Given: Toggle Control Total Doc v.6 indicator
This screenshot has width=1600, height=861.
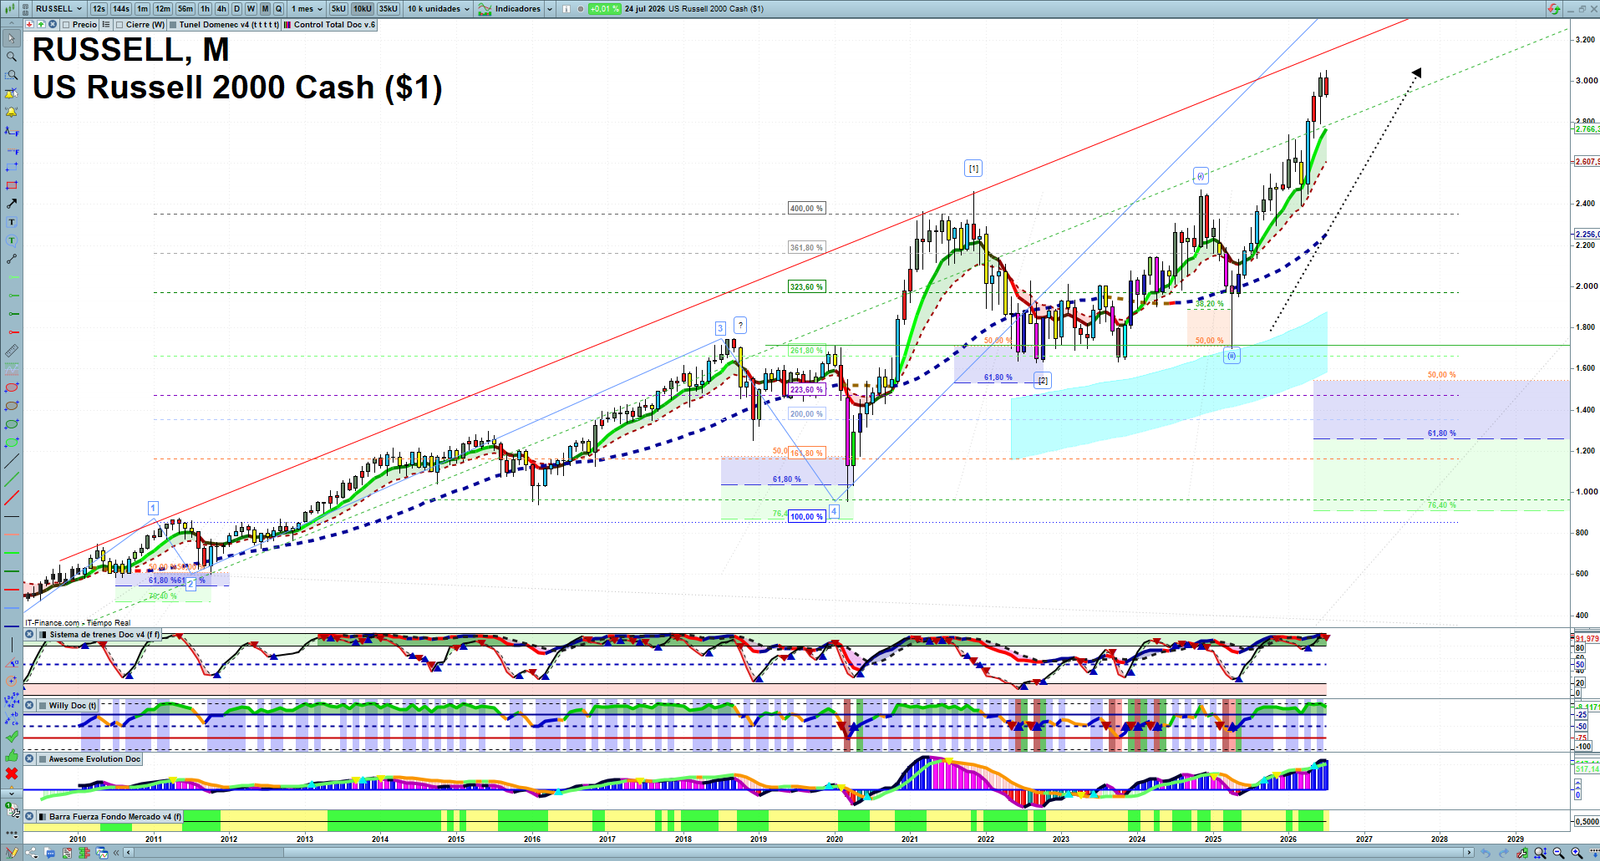Looking at the screenshot, I should coord(287,24).
